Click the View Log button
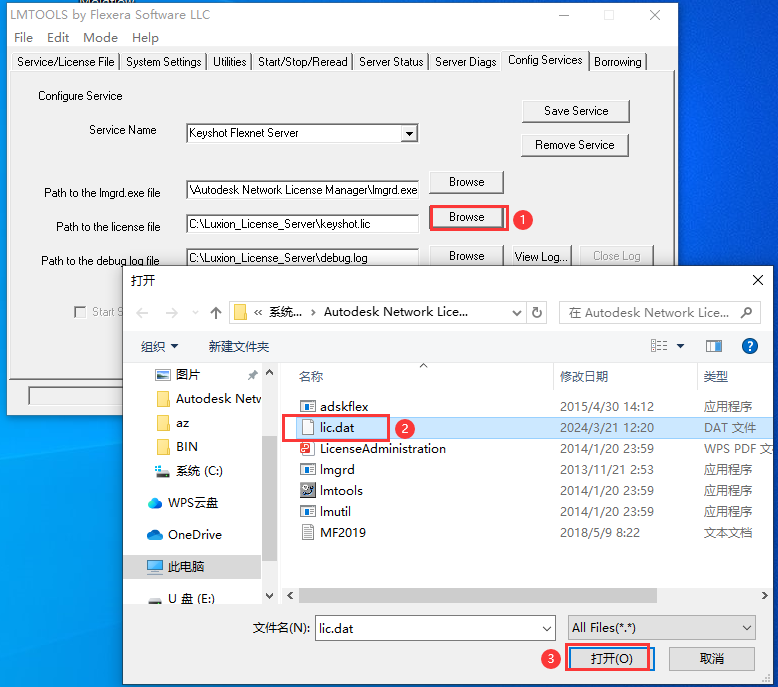This screenshot has height=687, width=778. (541, 256)
